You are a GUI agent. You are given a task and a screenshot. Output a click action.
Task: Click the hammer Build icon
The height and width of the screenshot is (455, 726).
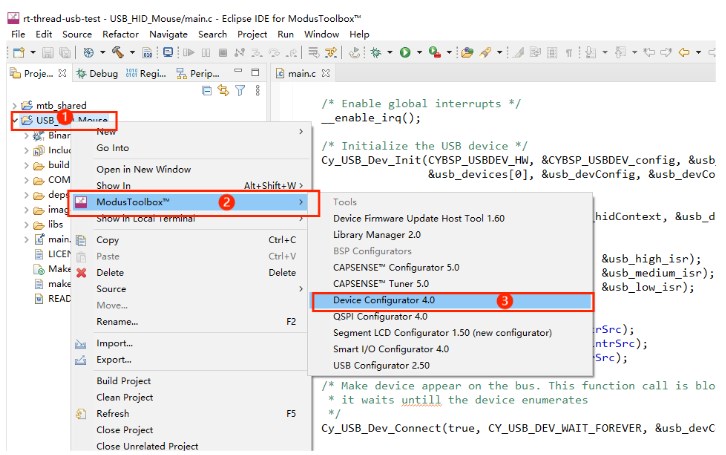[x=118, y=52]
